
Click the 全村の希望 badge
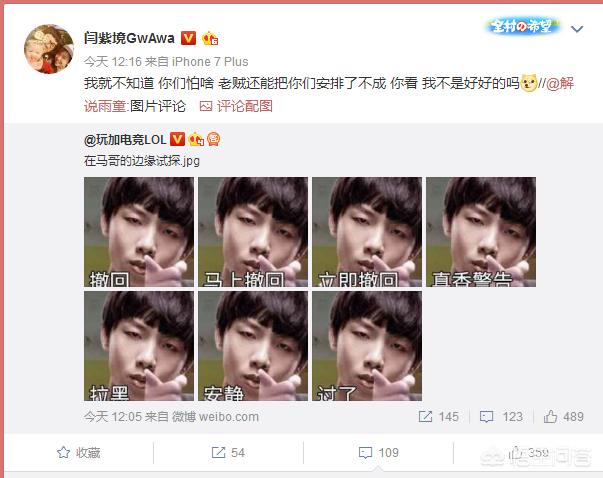(x=521, y=27)
